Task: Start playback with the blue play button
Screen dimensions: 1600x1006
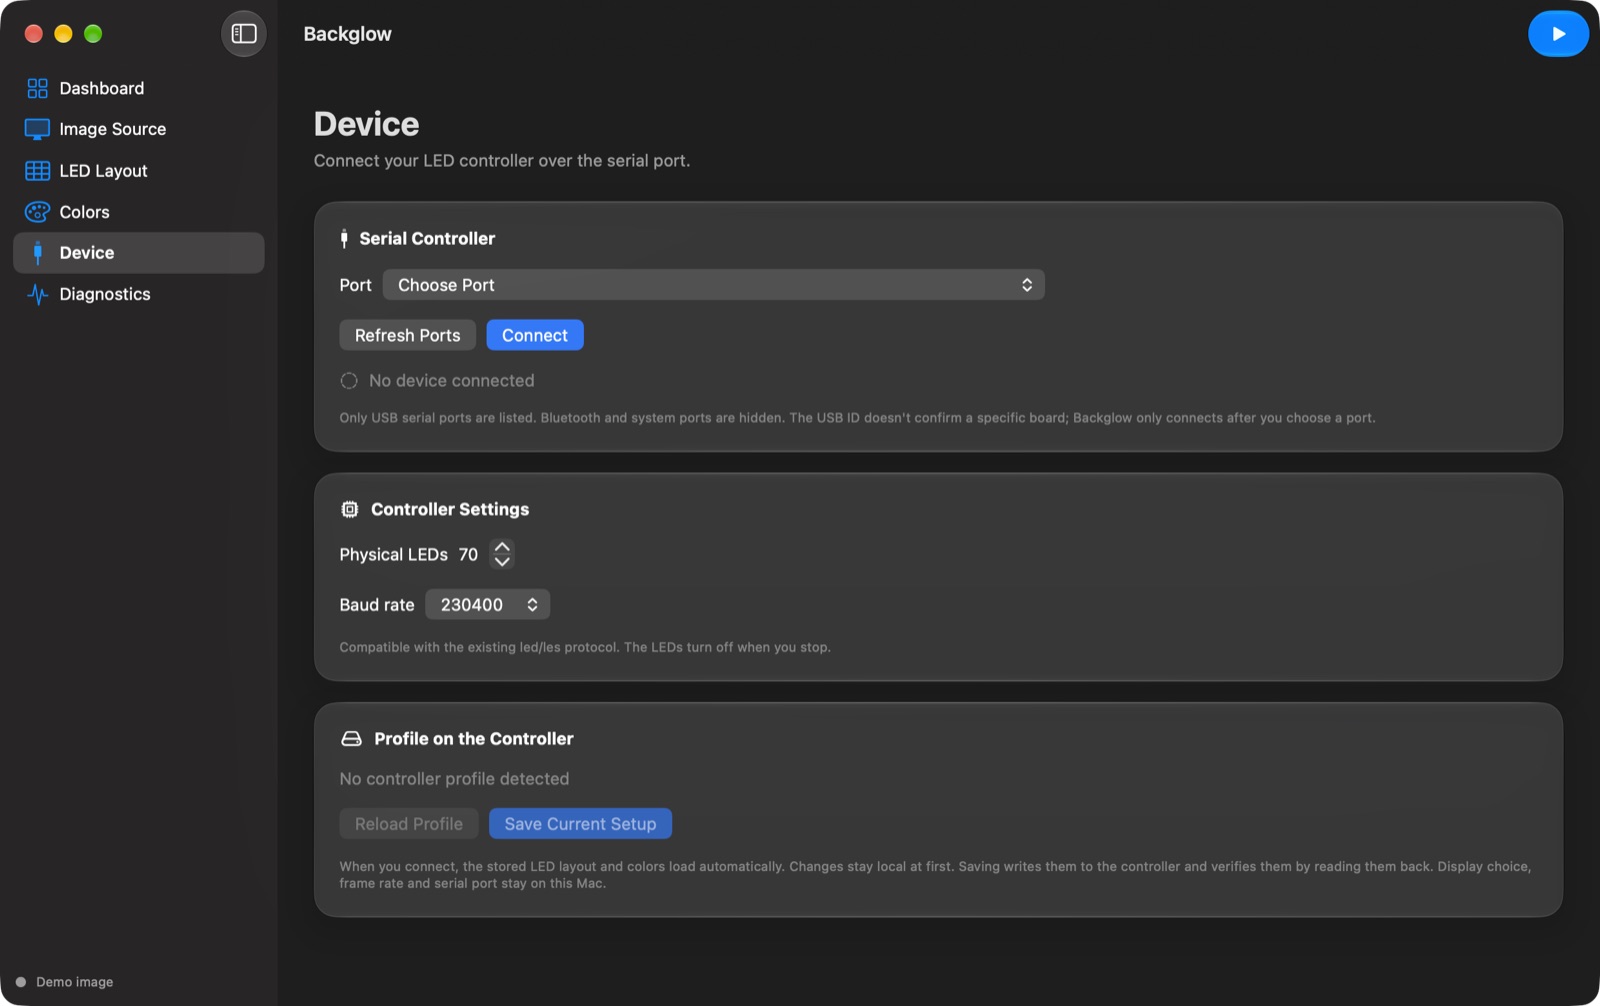Action: tap(1558, 34)
